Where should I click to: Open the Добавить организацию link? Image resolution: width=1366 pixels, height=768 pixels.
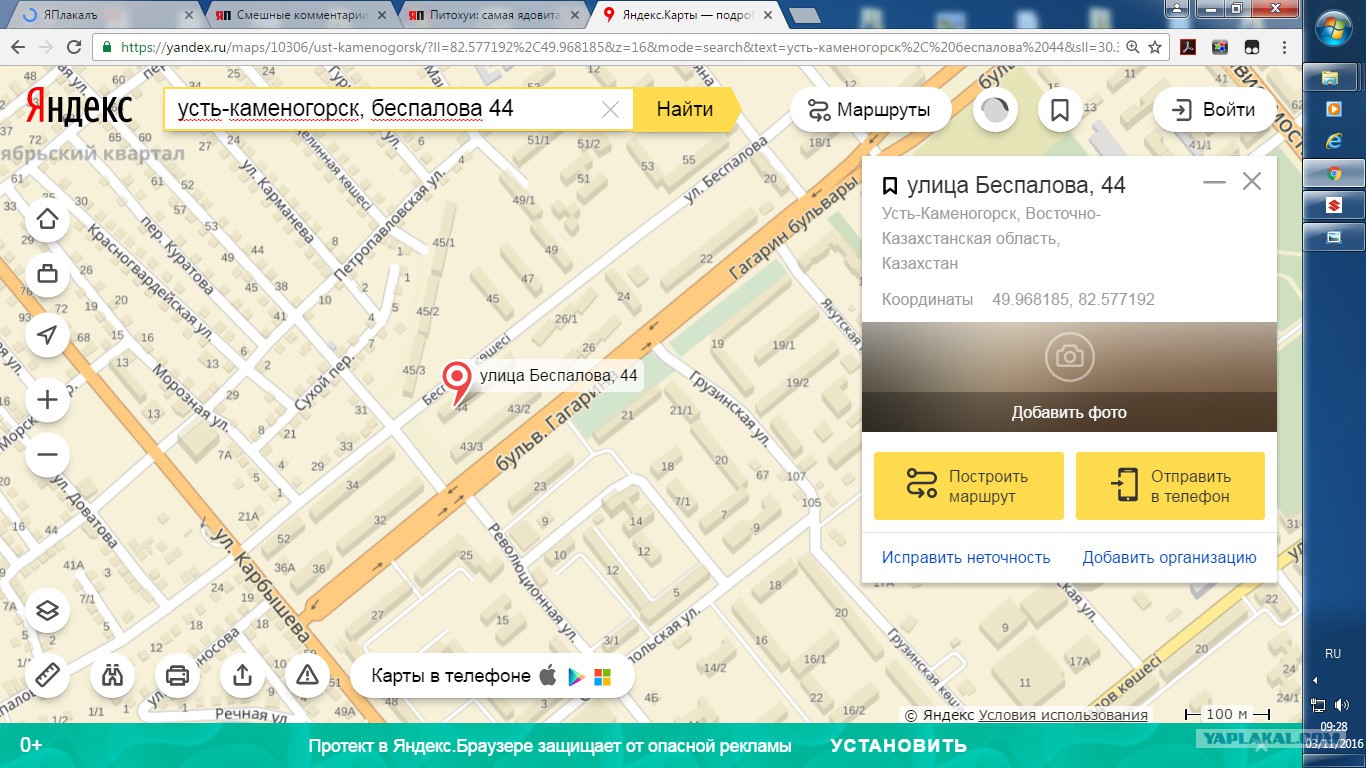pyautogui.click(x=1169, y=558)
